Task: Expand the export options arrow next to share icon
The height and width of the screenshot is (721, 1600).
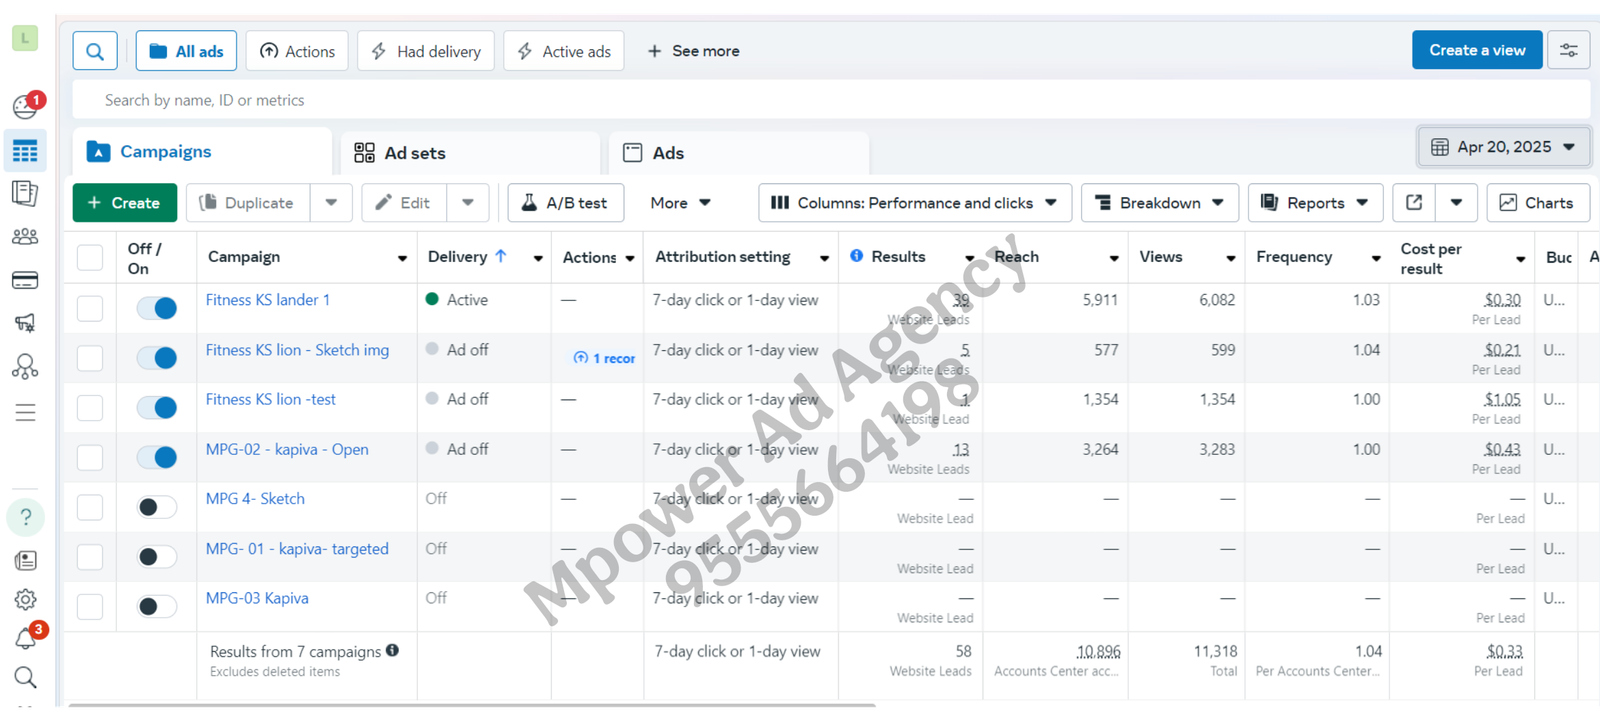Action: tap(1456, 203)
